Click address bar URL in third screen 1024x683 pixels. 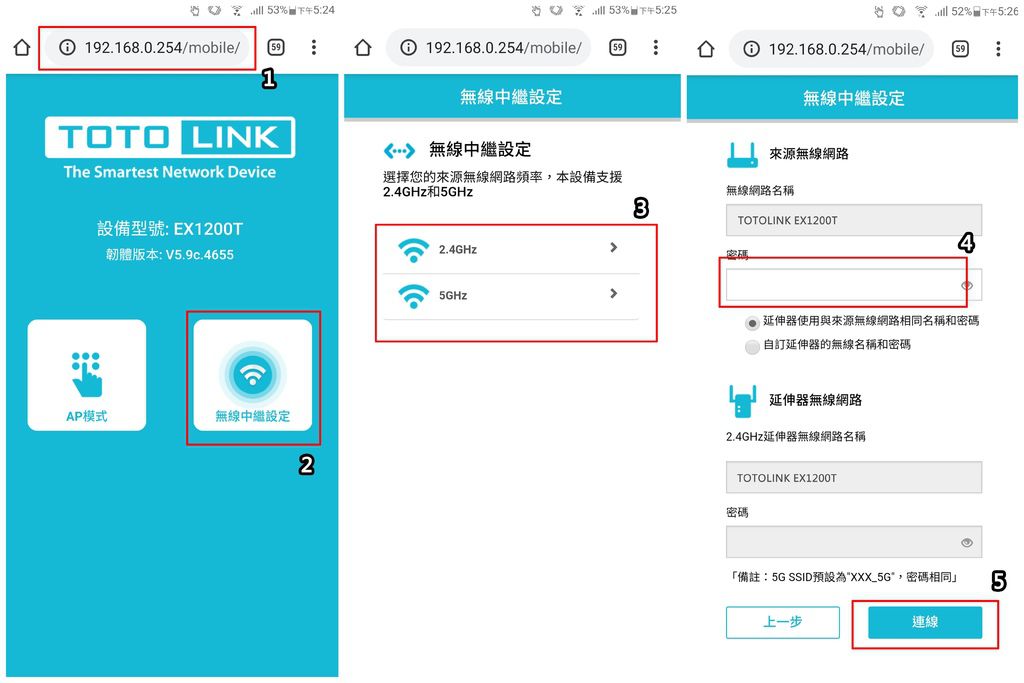(846, 49)
